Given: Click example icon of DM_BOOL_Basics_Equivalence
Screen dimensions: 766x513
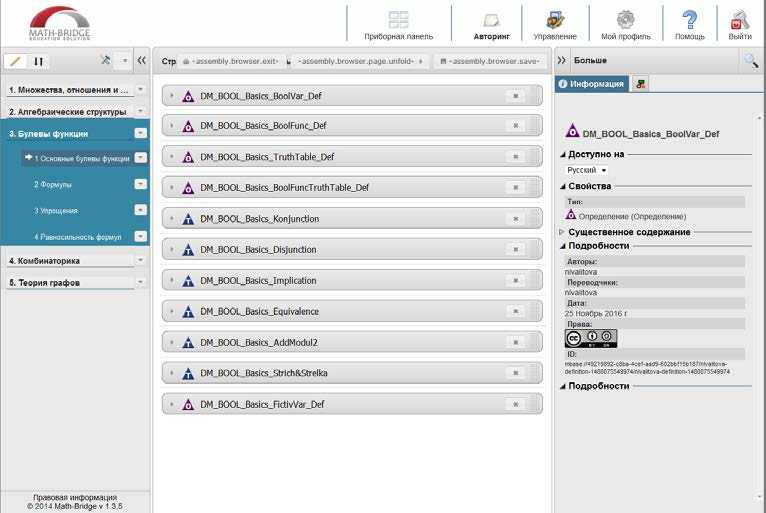Looking at the screenshot, I should click(x=188, y=312).
